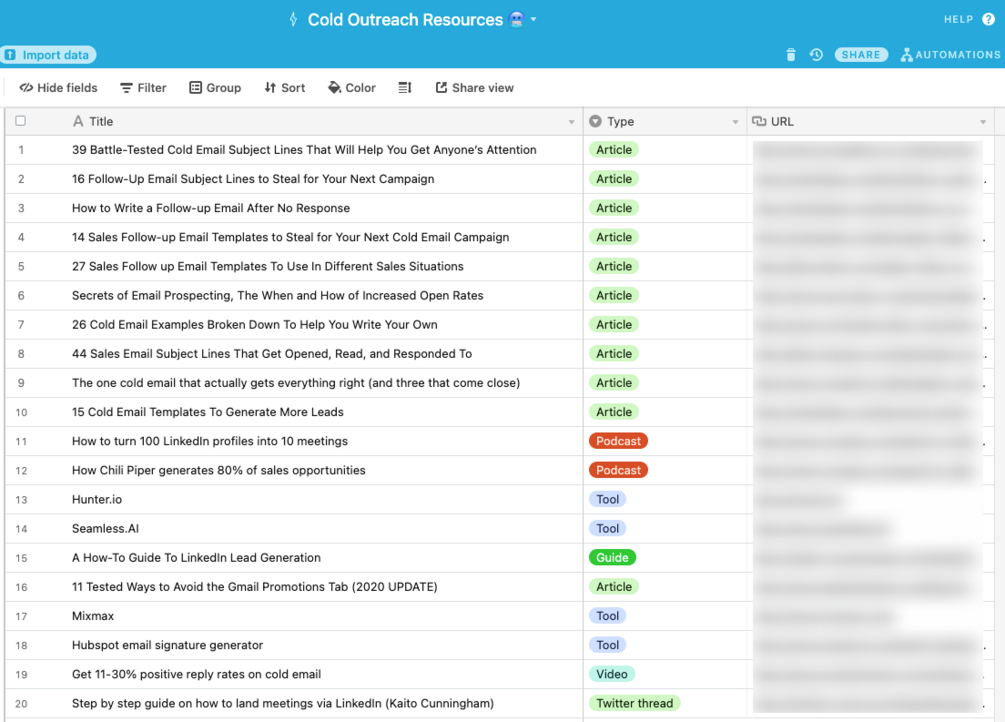Open the URL column dropdown arrow
This screenshot has height=722, width=1005.
pyautogui.click(x=983, y=122)
